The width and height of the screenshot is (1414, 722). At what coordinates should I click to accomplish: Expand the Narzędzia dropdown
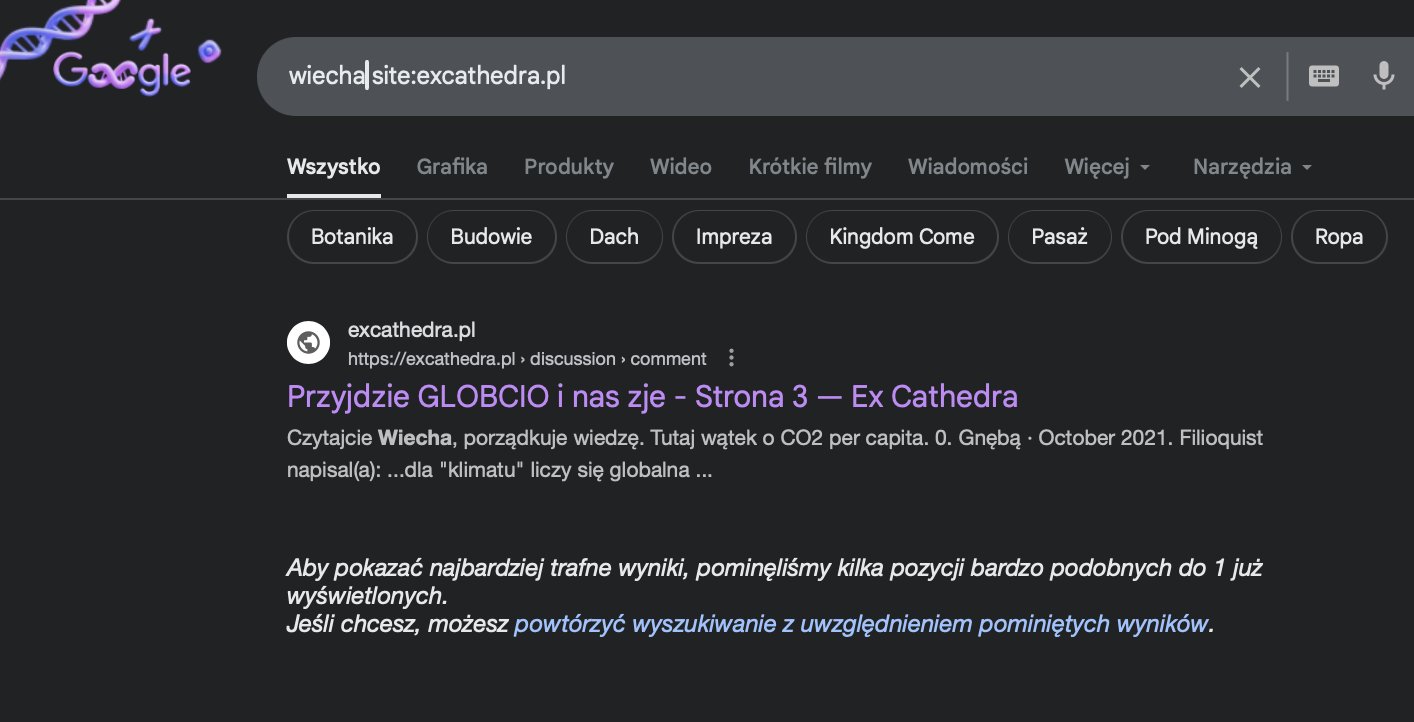tap(1253, 167)
